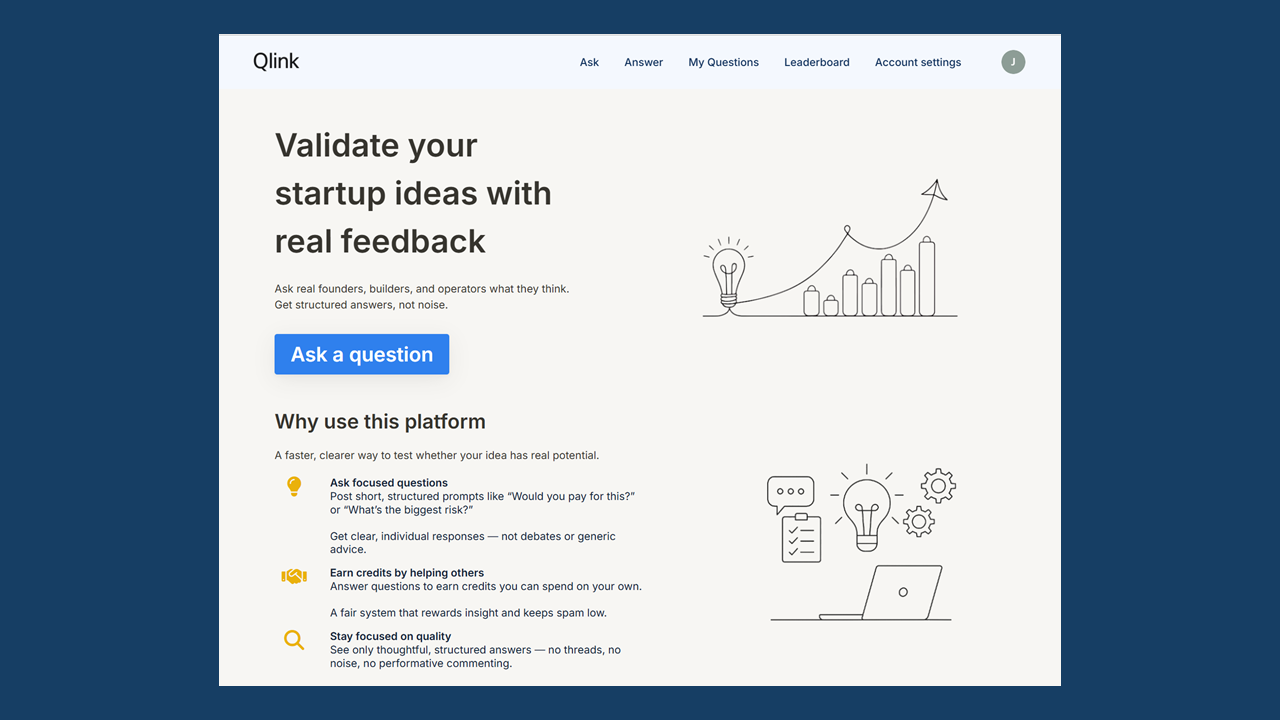The width and height of the screenshot is (1280, 720).
Task: Click the headline Validate your startup ideas
Action: click(x=413, y=193)
